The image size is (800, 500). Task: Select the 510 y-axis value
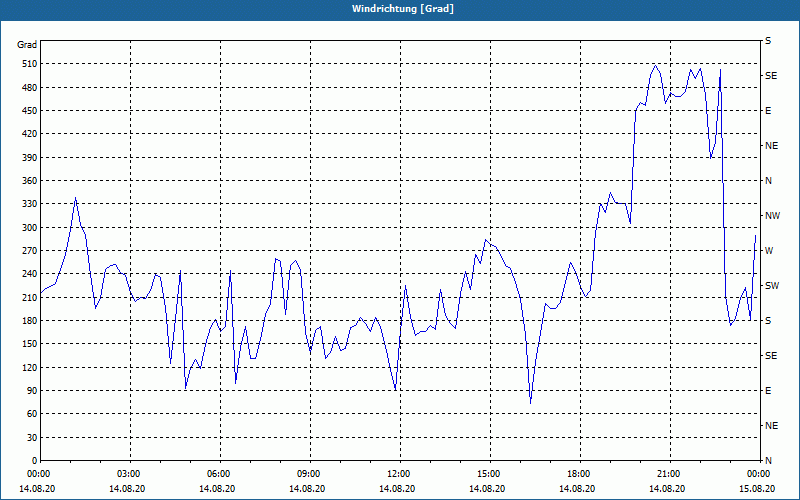click(x=30, y=64)
